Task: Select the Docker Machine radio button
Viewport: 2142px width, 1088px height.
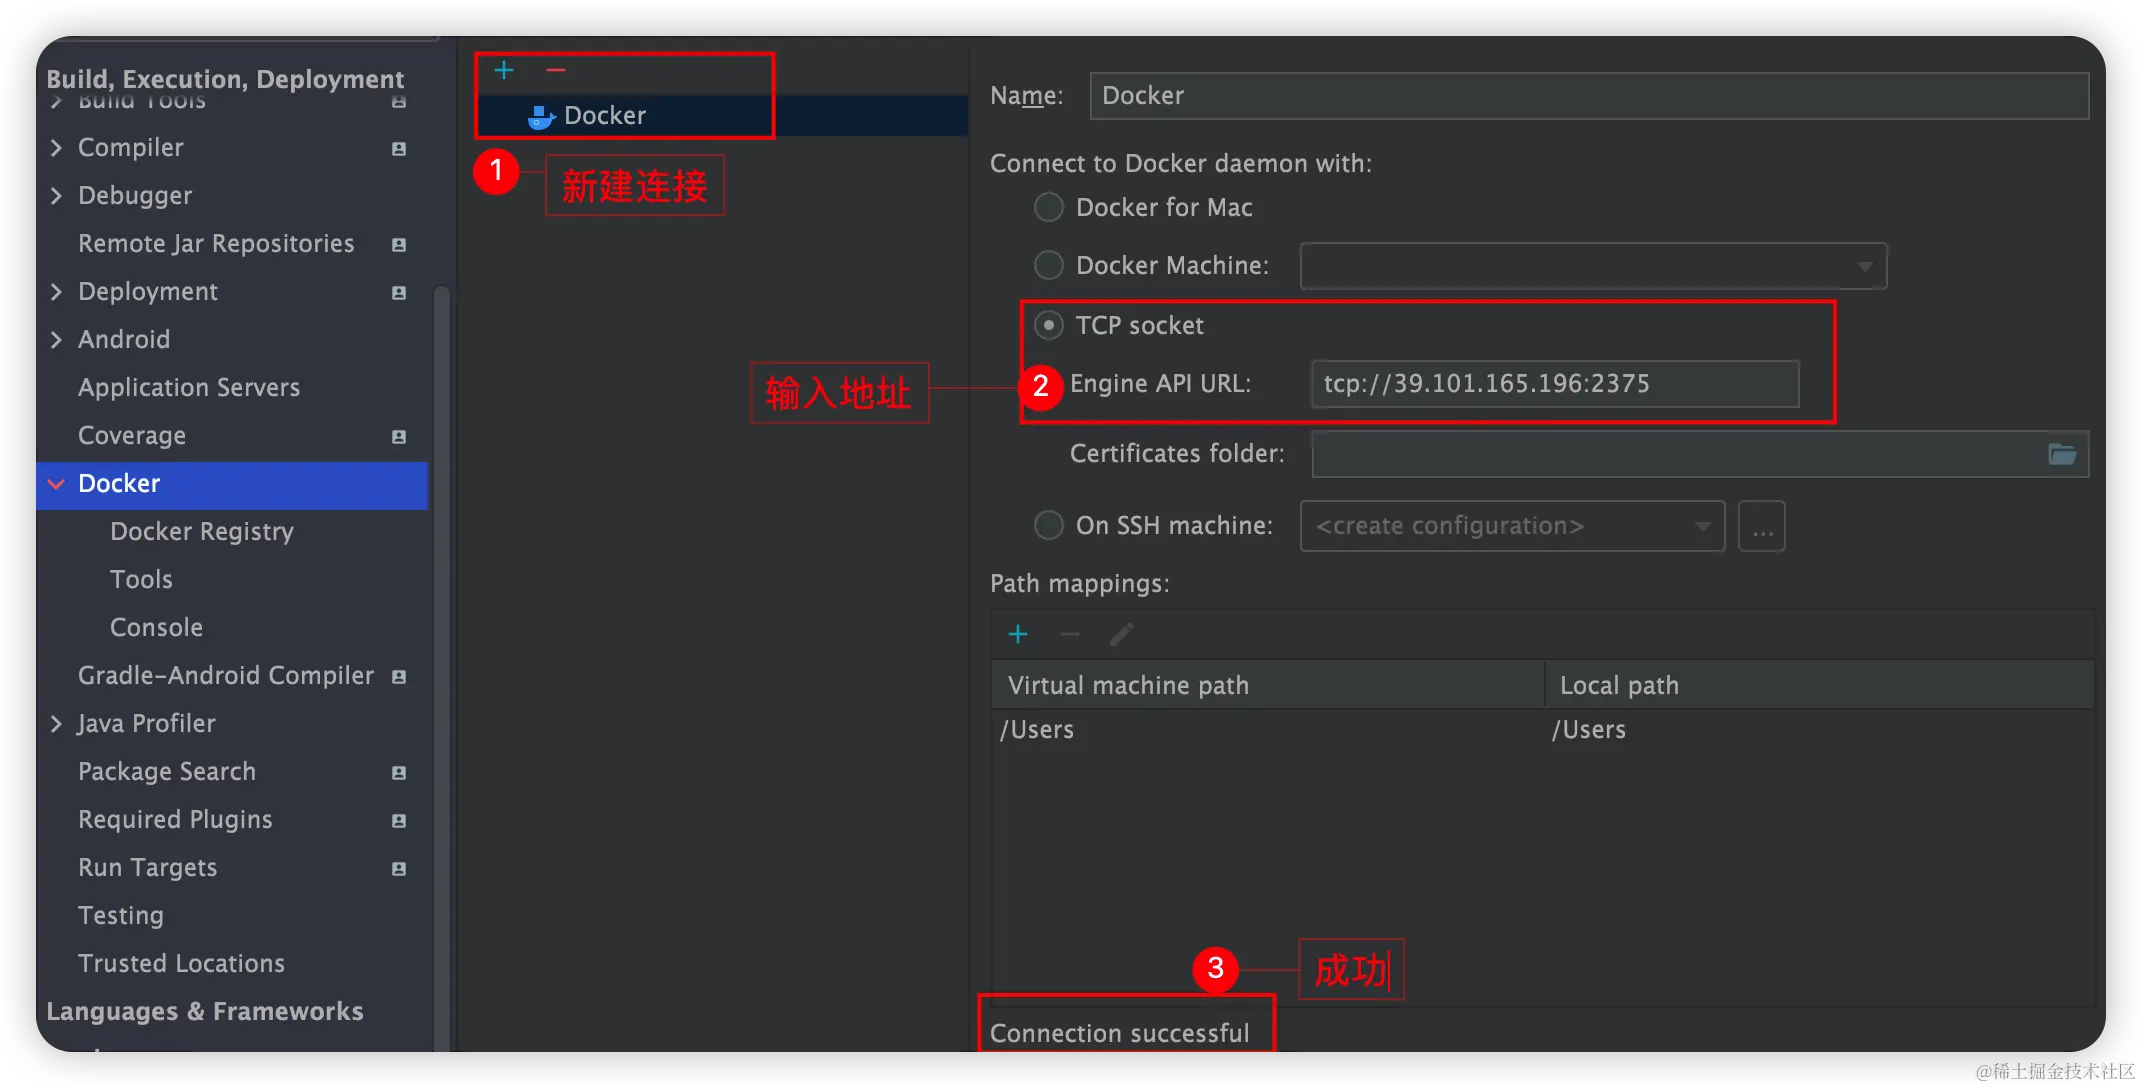Action: click(x=1048, y=265)
